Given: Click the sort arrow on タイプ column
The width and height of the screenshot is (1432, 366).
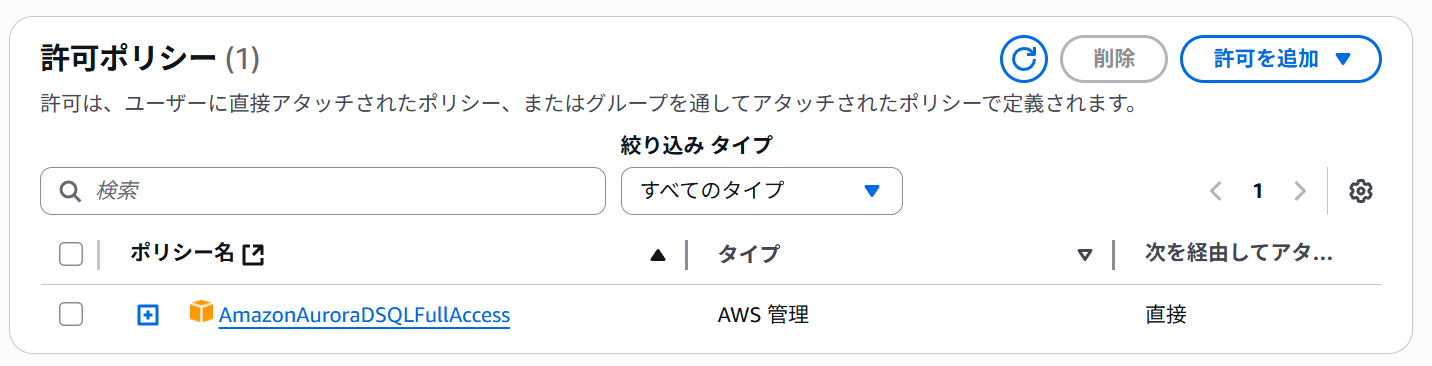Looking at the screenshot, I should click(1085, 256).
